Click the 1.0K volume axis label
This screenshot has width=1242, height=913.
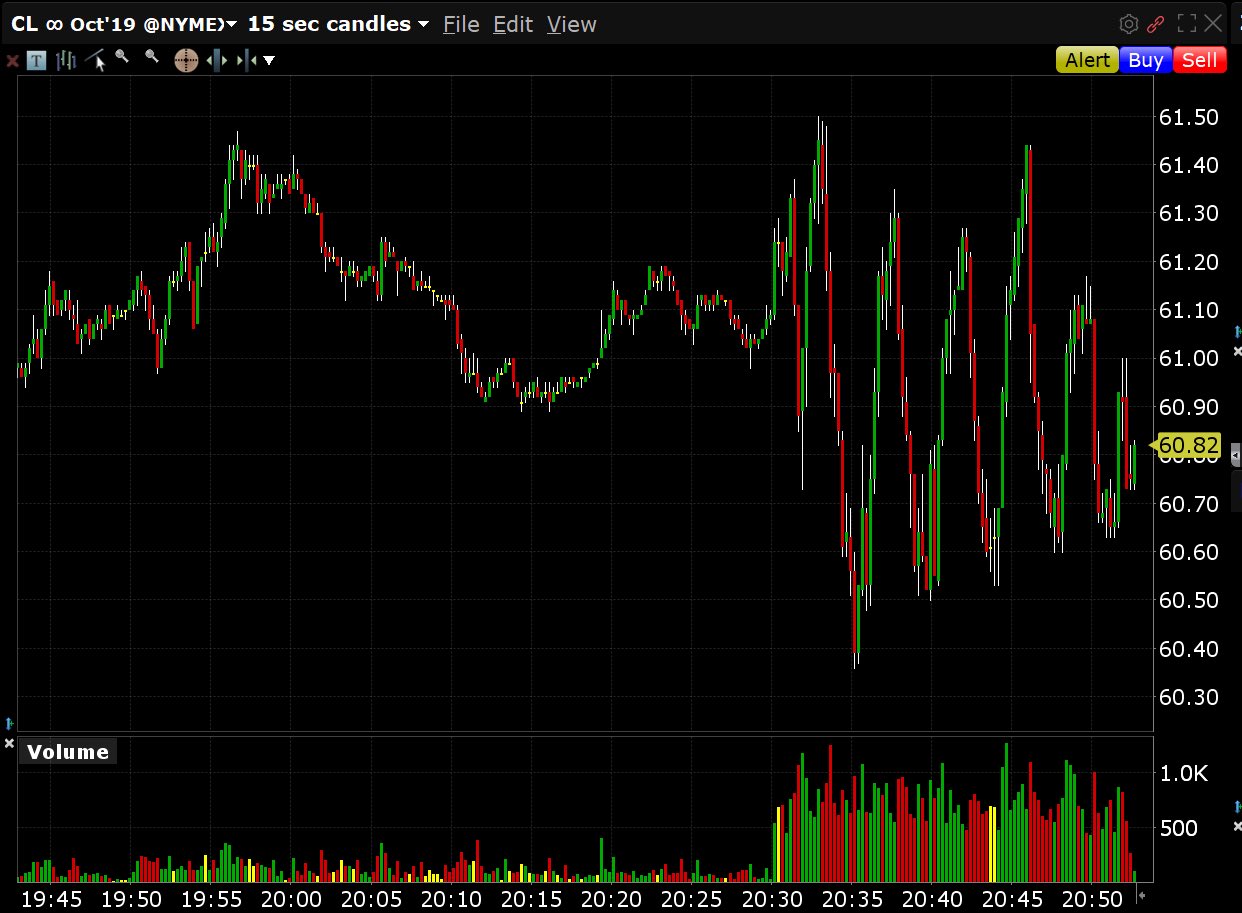coord(1184,773)
